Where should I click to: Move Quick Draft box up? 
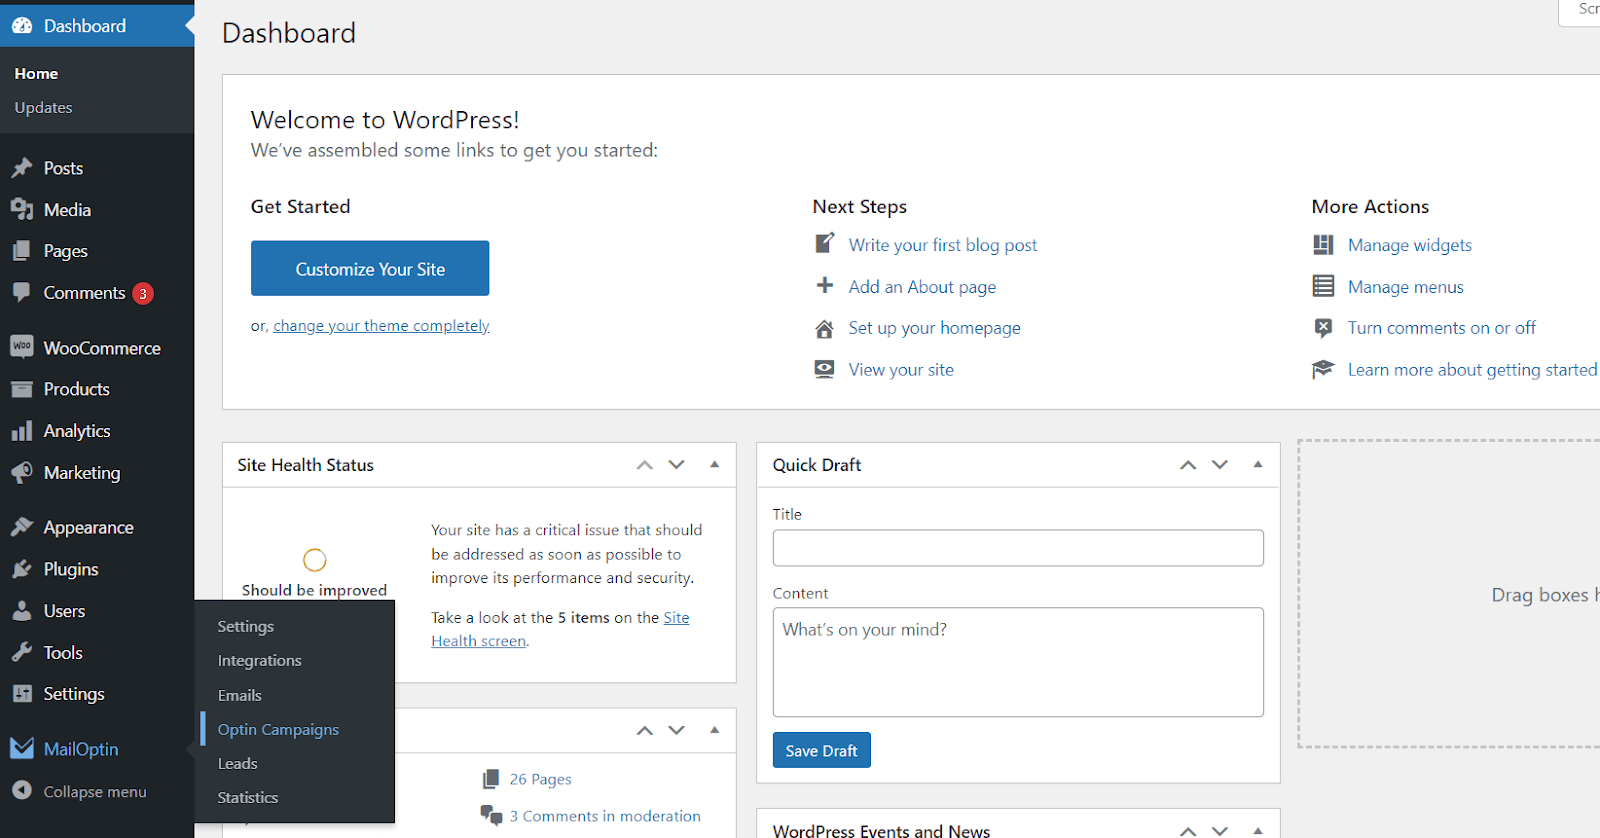pos(1188,465)
